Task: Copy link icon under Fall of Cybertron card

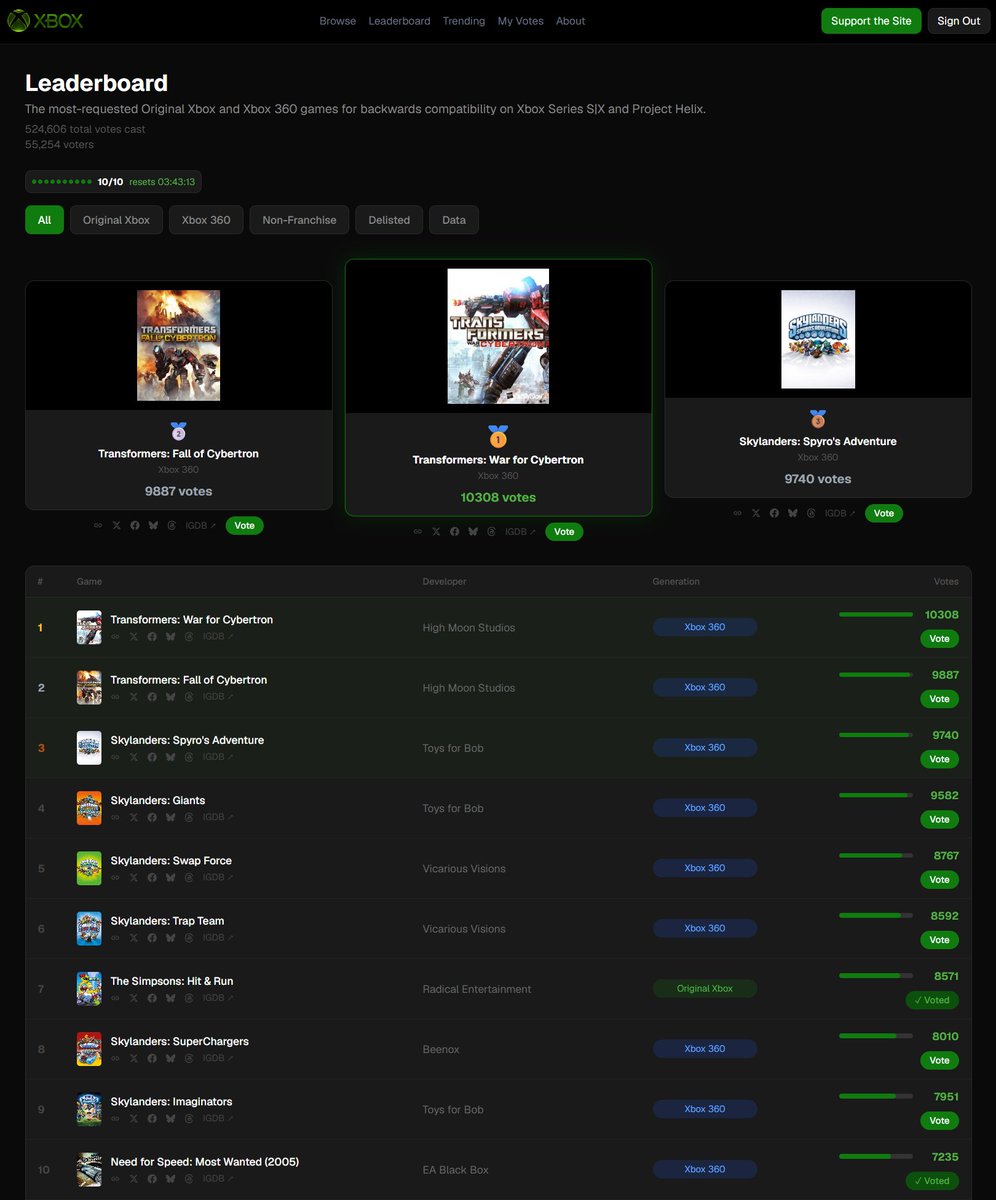Action: point(98,525)
